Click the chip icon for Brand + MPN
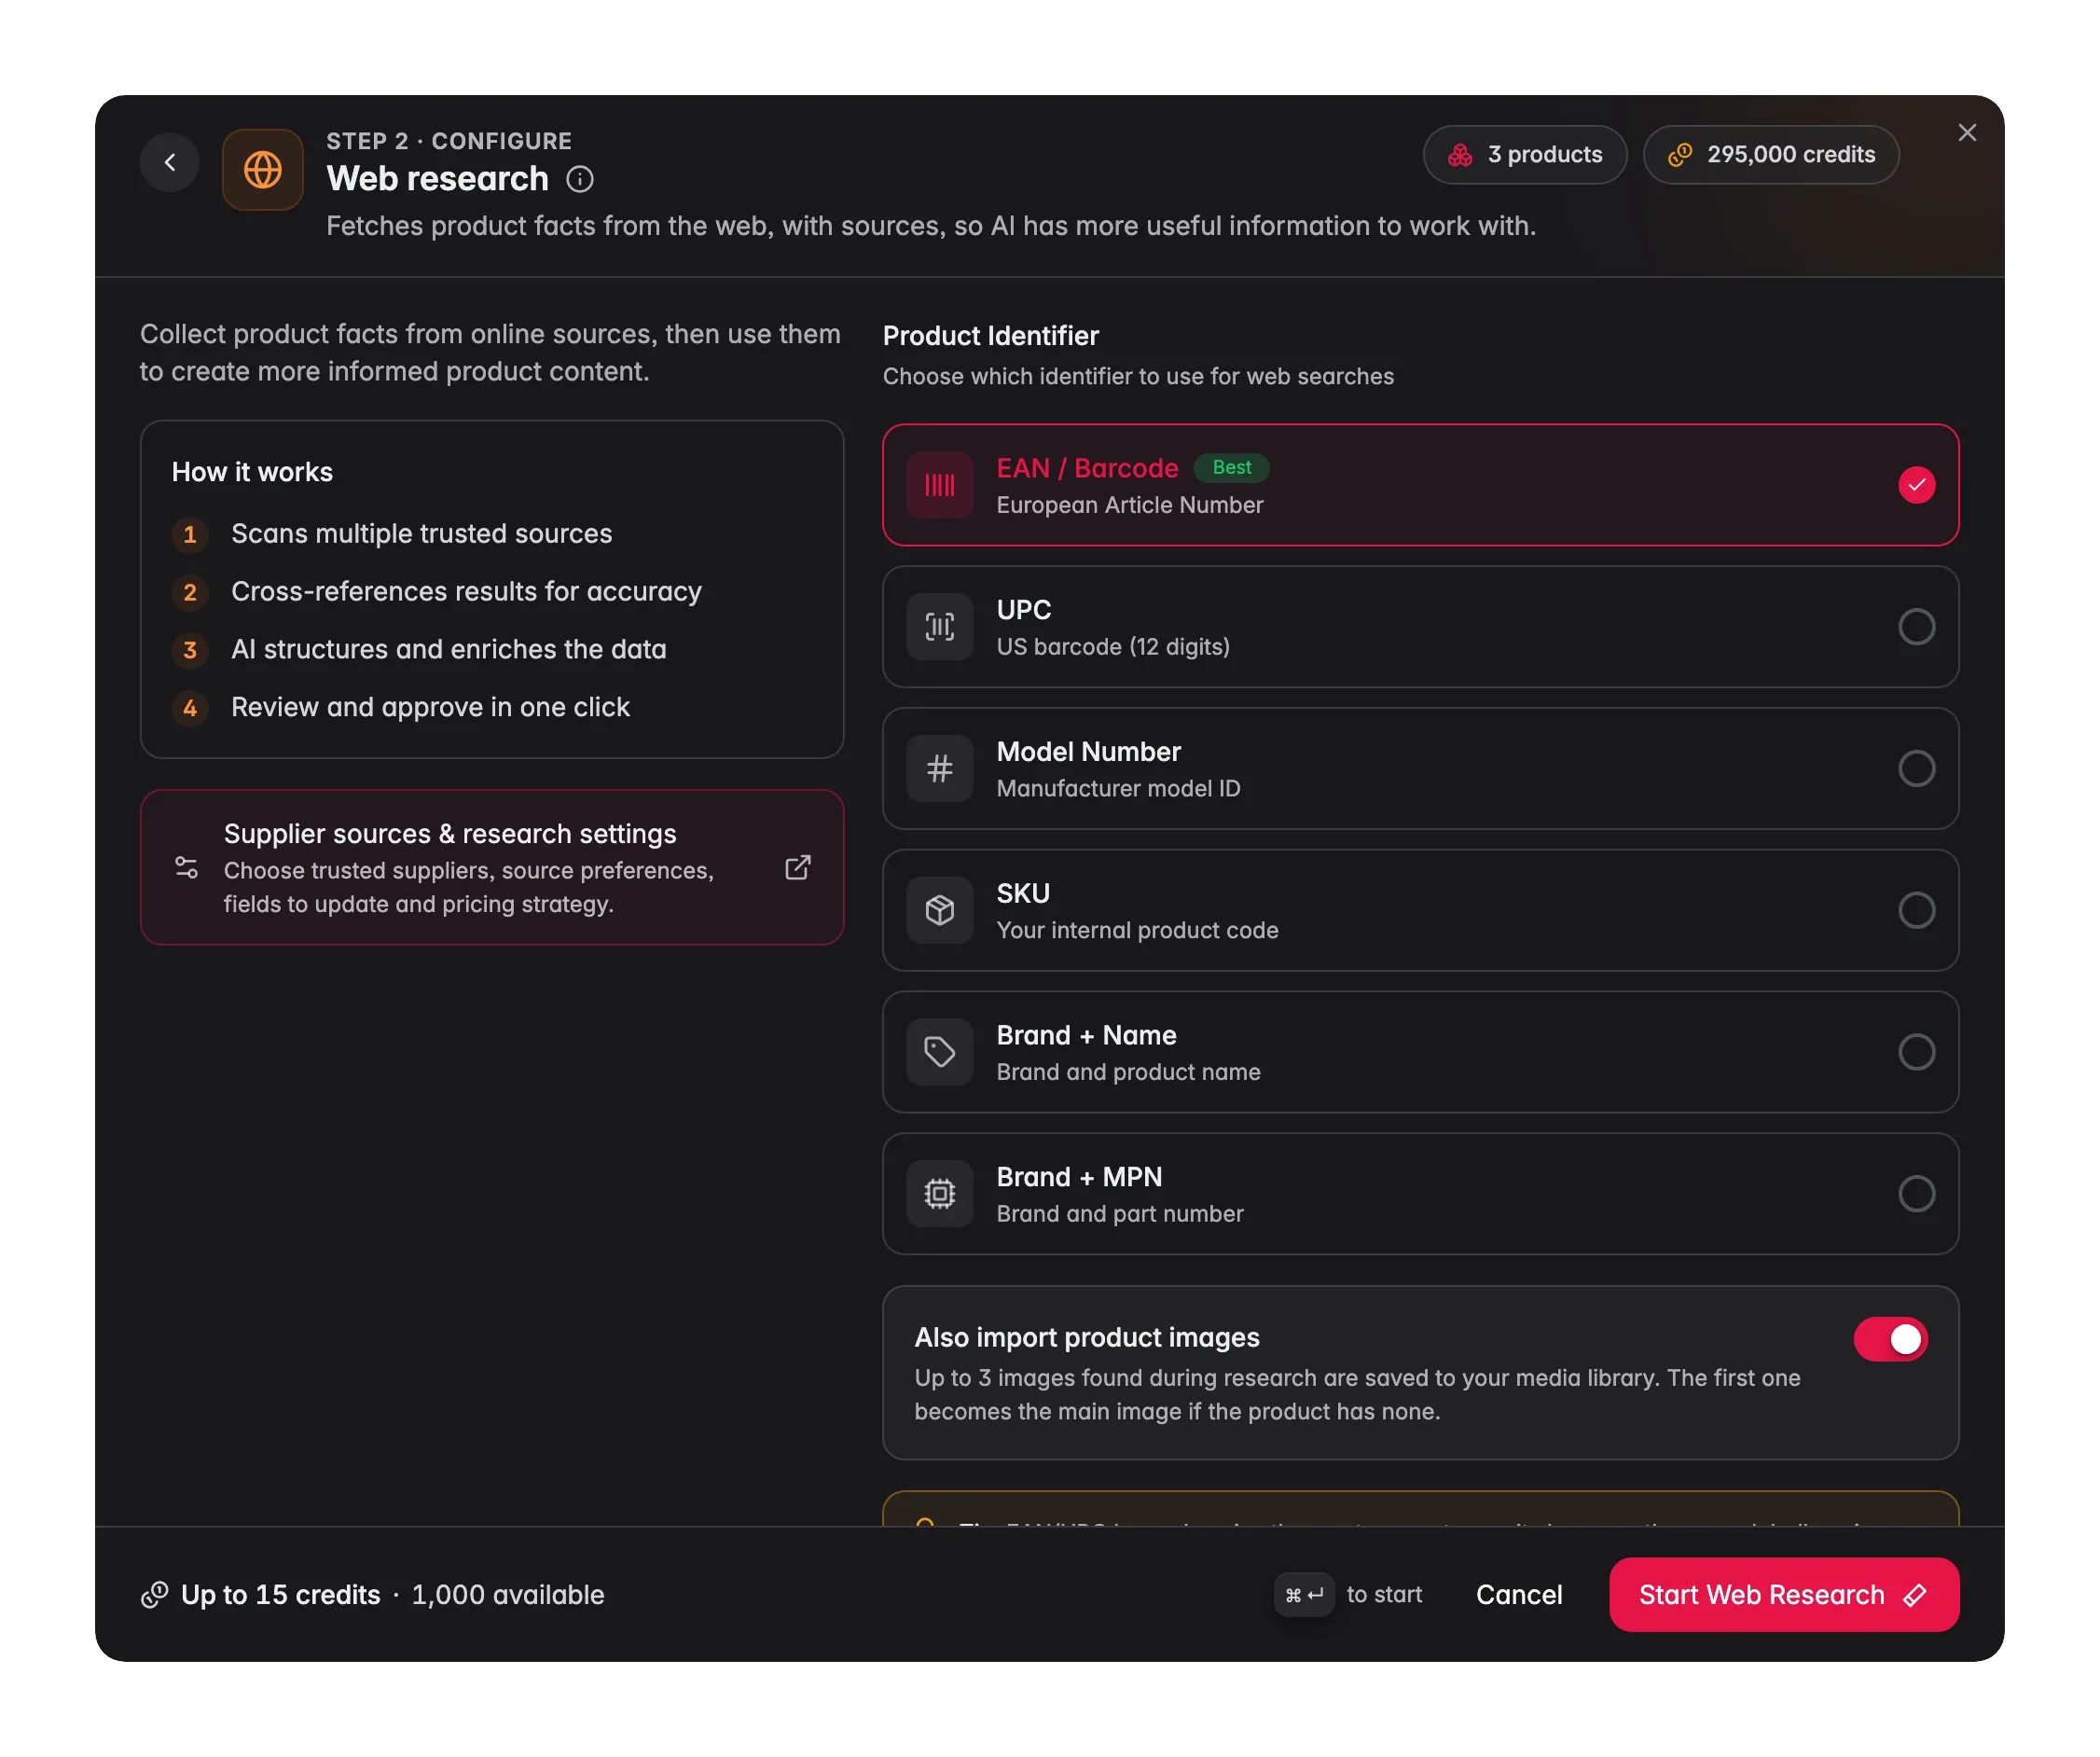Image resolution: width=2100 pixels, height=1757 pixels. [940, 1194]
